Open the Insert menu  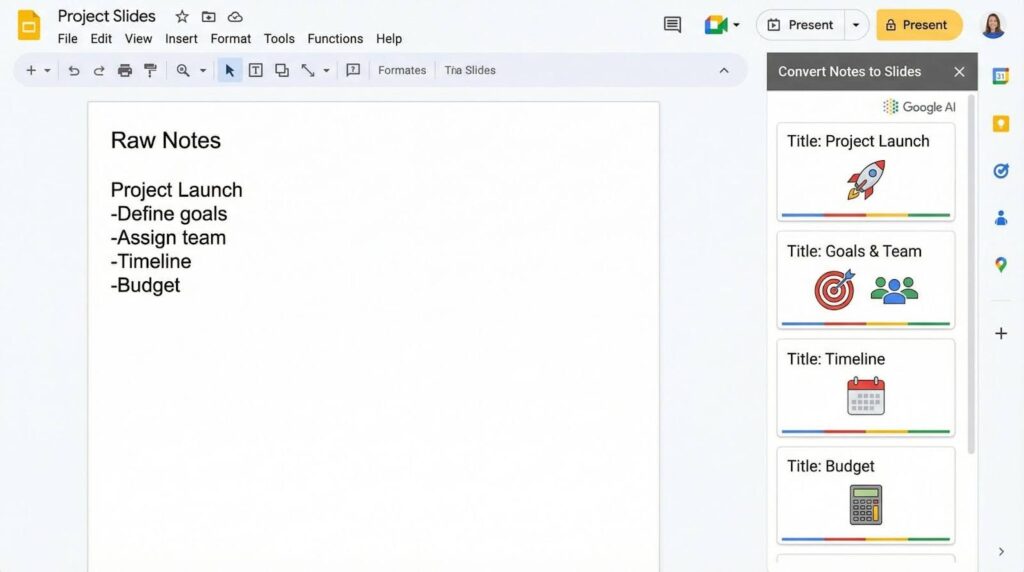coord(181,39)
